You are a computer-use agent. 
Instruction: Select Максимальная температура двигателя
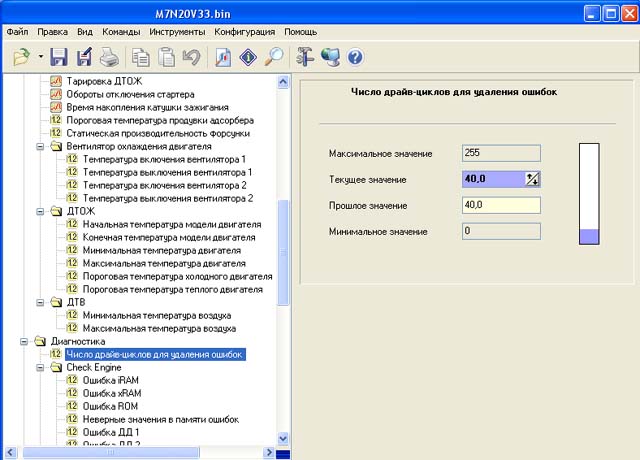pyautogui.click(x=164, y=263)
